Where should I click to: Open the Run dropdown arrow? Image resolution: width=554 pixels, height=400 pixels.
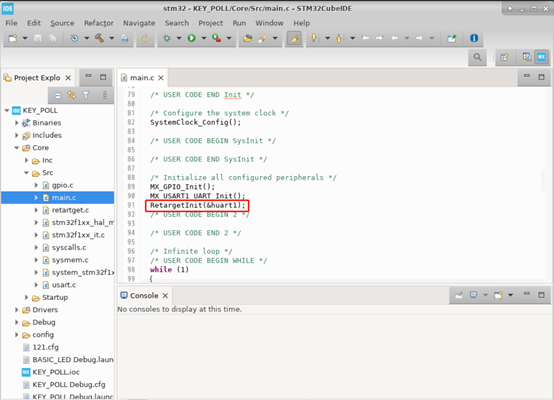click(204, 38)
